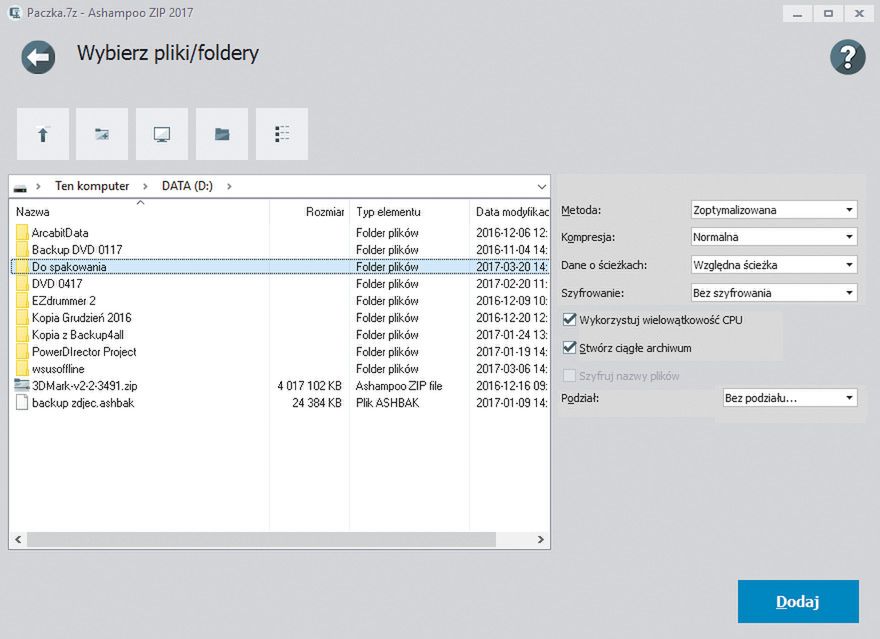The image size is (880, 639).
Task: Click the 3DMark zip file icon
Action: [x=22, y=385]
